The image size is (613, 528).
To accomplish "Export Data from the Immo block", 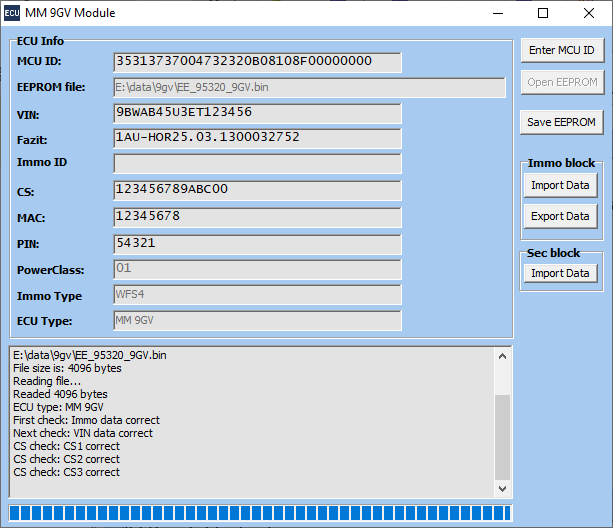I will pos(560,216).
